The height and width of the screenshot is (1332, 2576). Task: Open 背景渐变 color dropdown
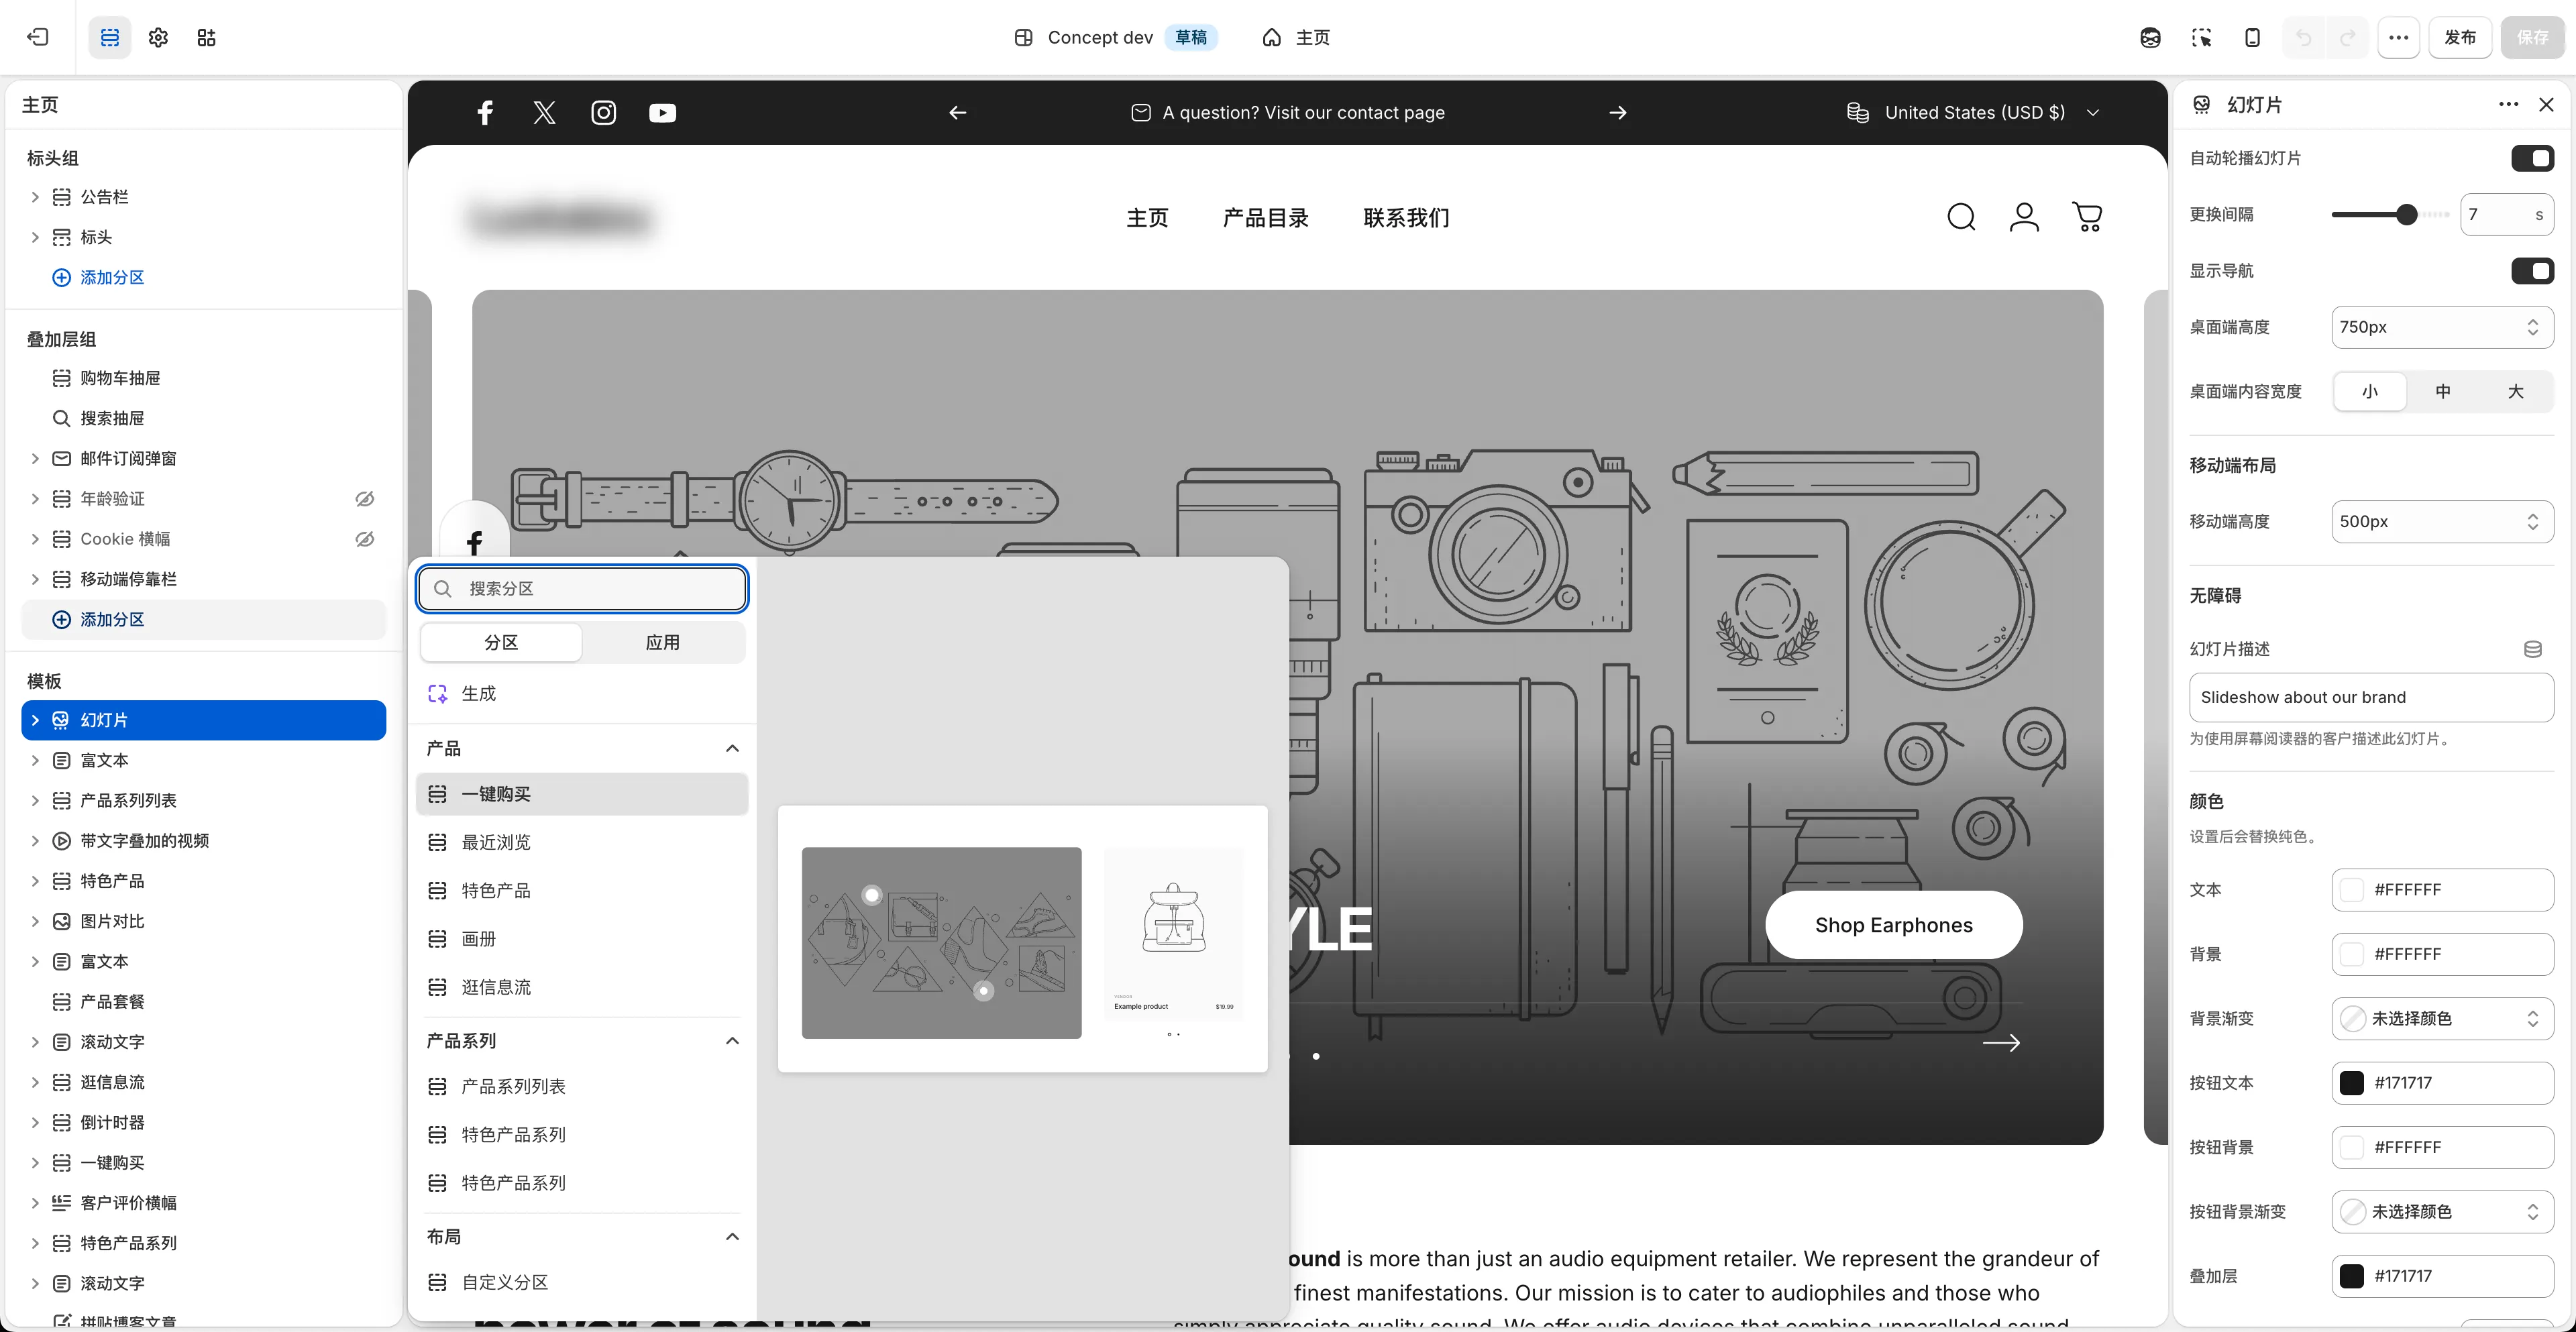2442,1018
